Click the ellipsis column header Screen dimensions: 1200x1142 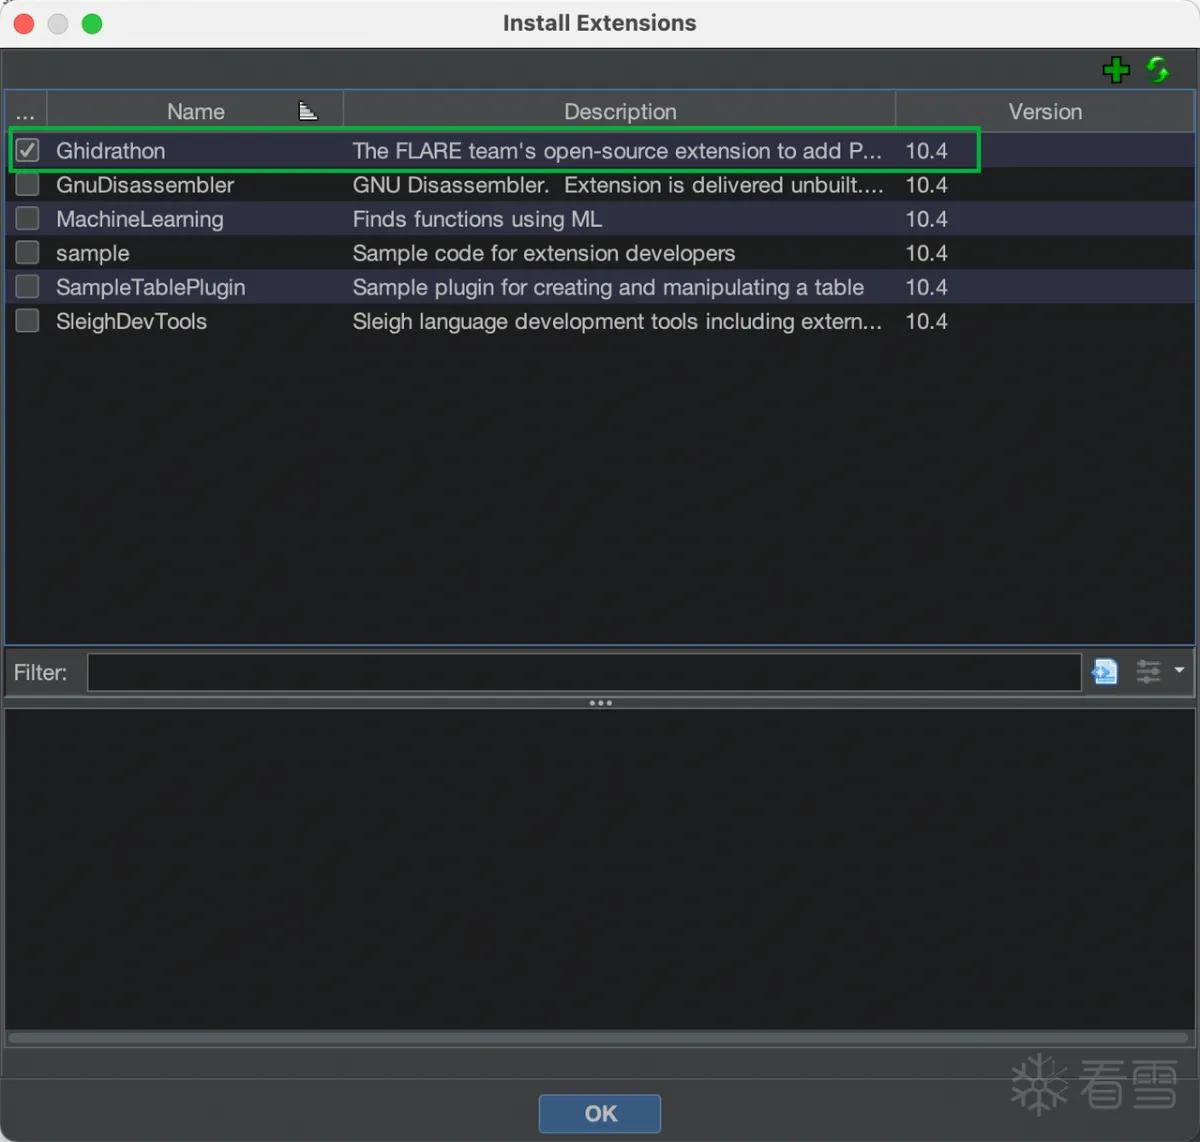point(26,111)
